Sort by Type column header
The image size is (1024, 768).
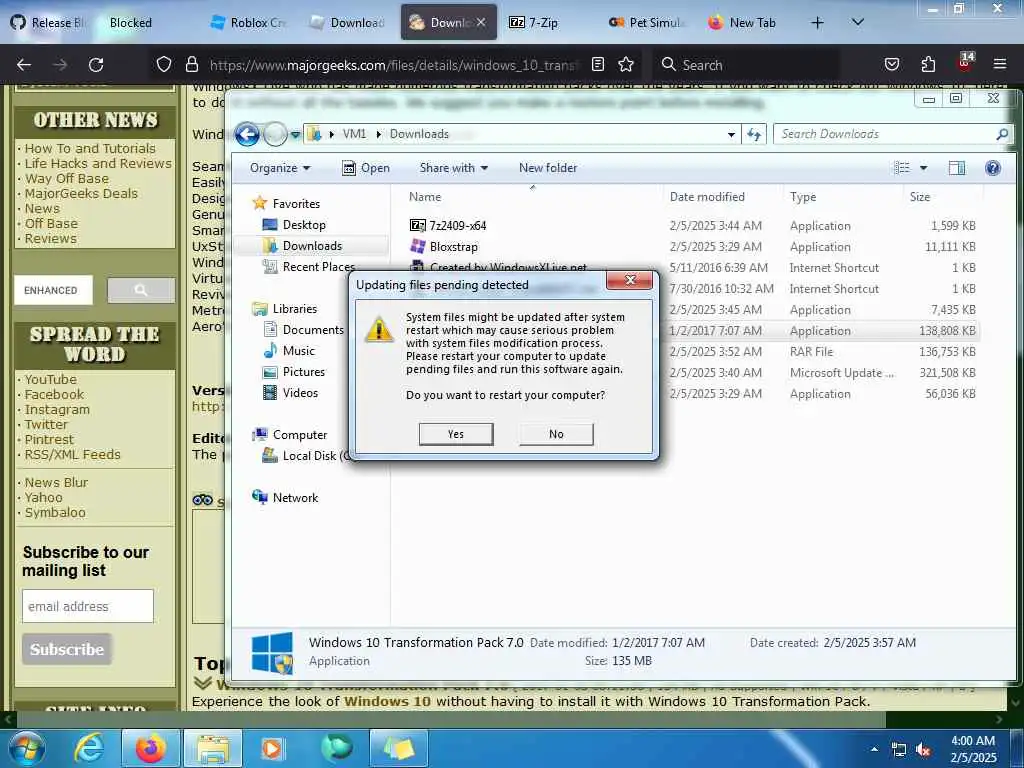tap(803, 197)
